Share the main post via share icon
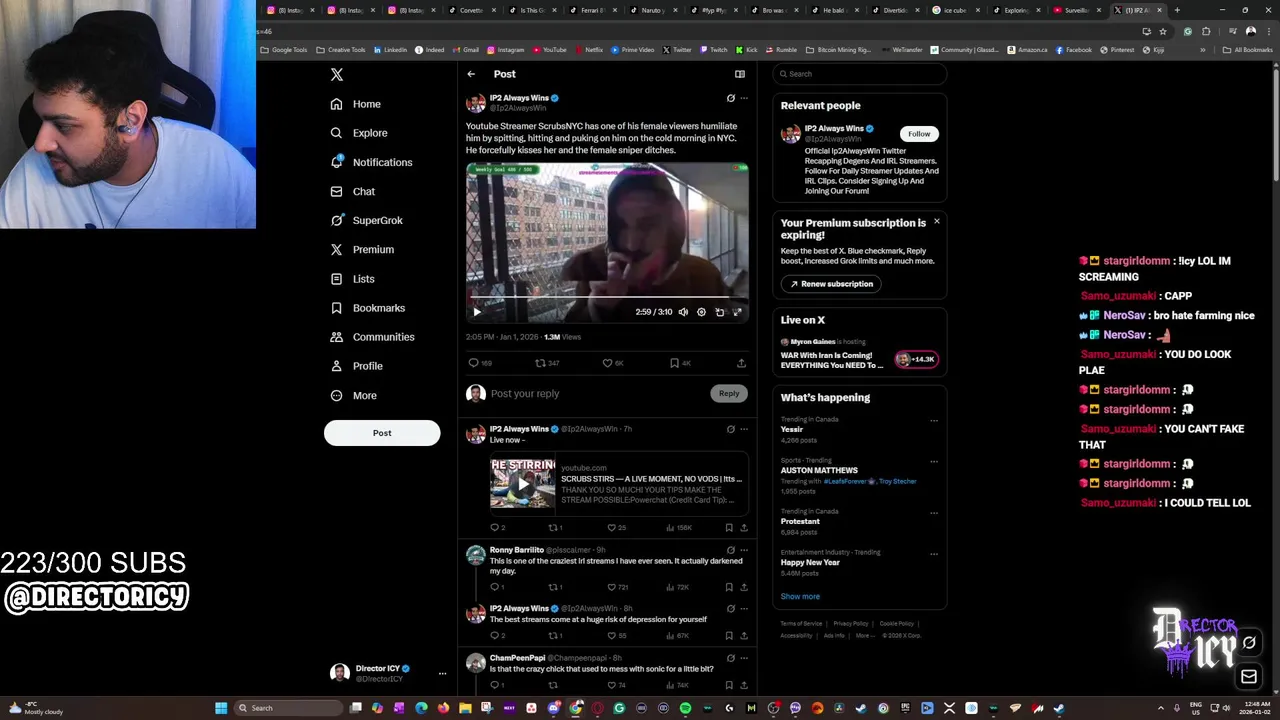 coord(741,363)
